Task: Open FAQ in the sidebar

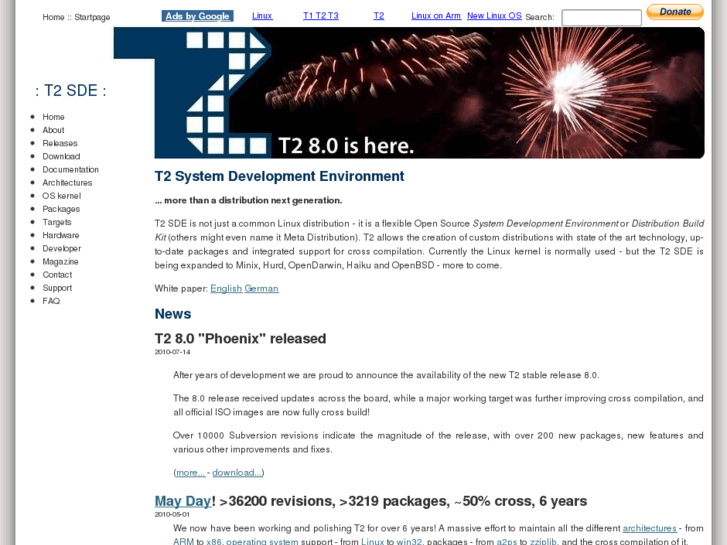Action: [51, 301]
